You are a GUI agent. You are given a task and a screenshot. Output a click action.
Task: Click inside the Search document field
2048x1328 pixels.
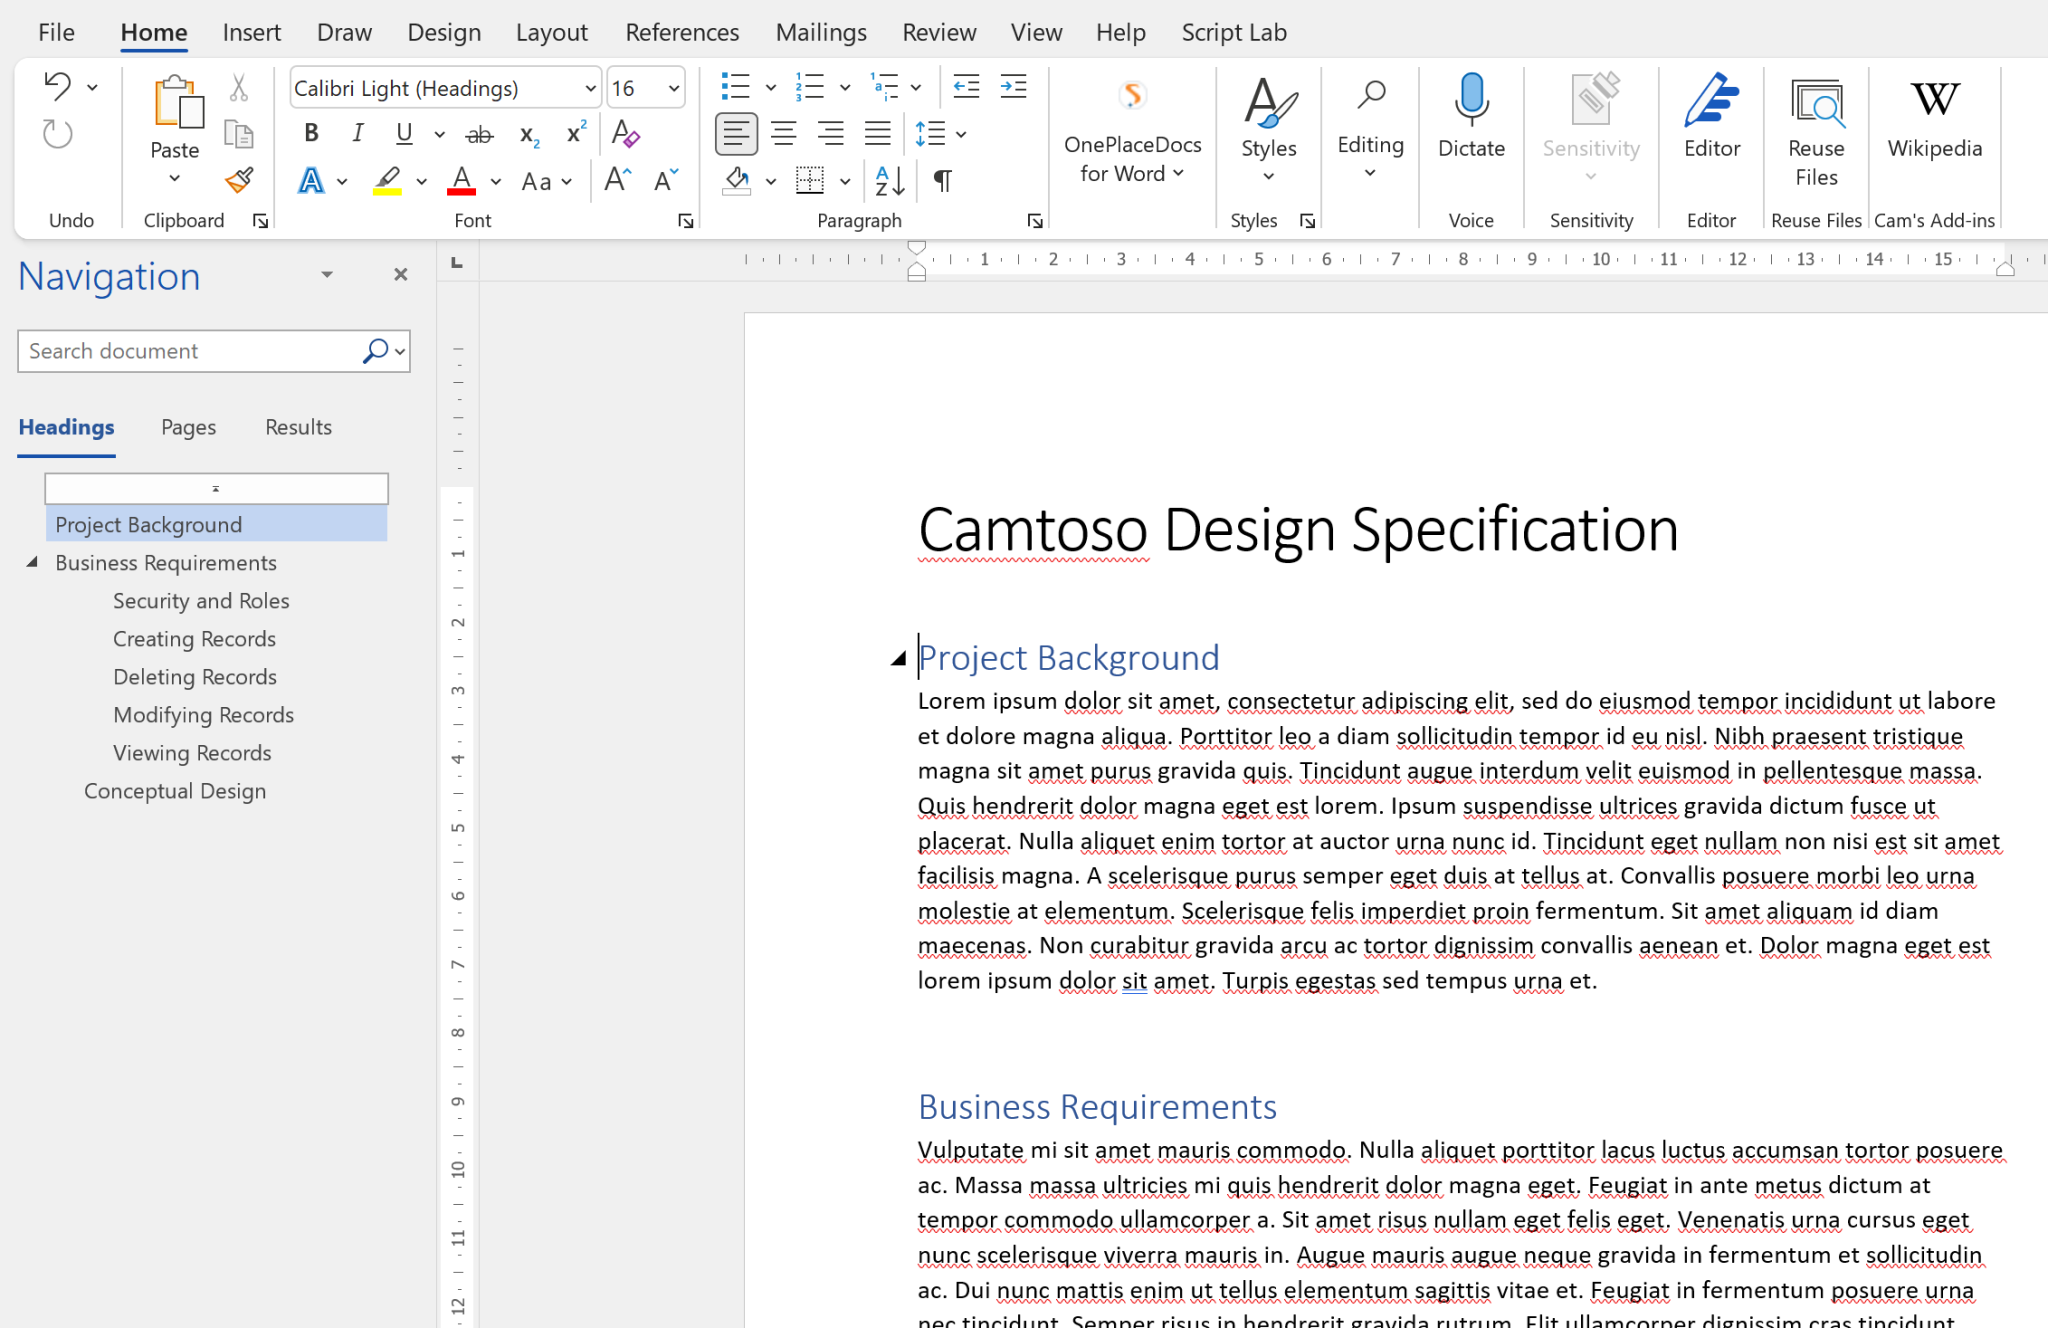[x=180, y=351]
